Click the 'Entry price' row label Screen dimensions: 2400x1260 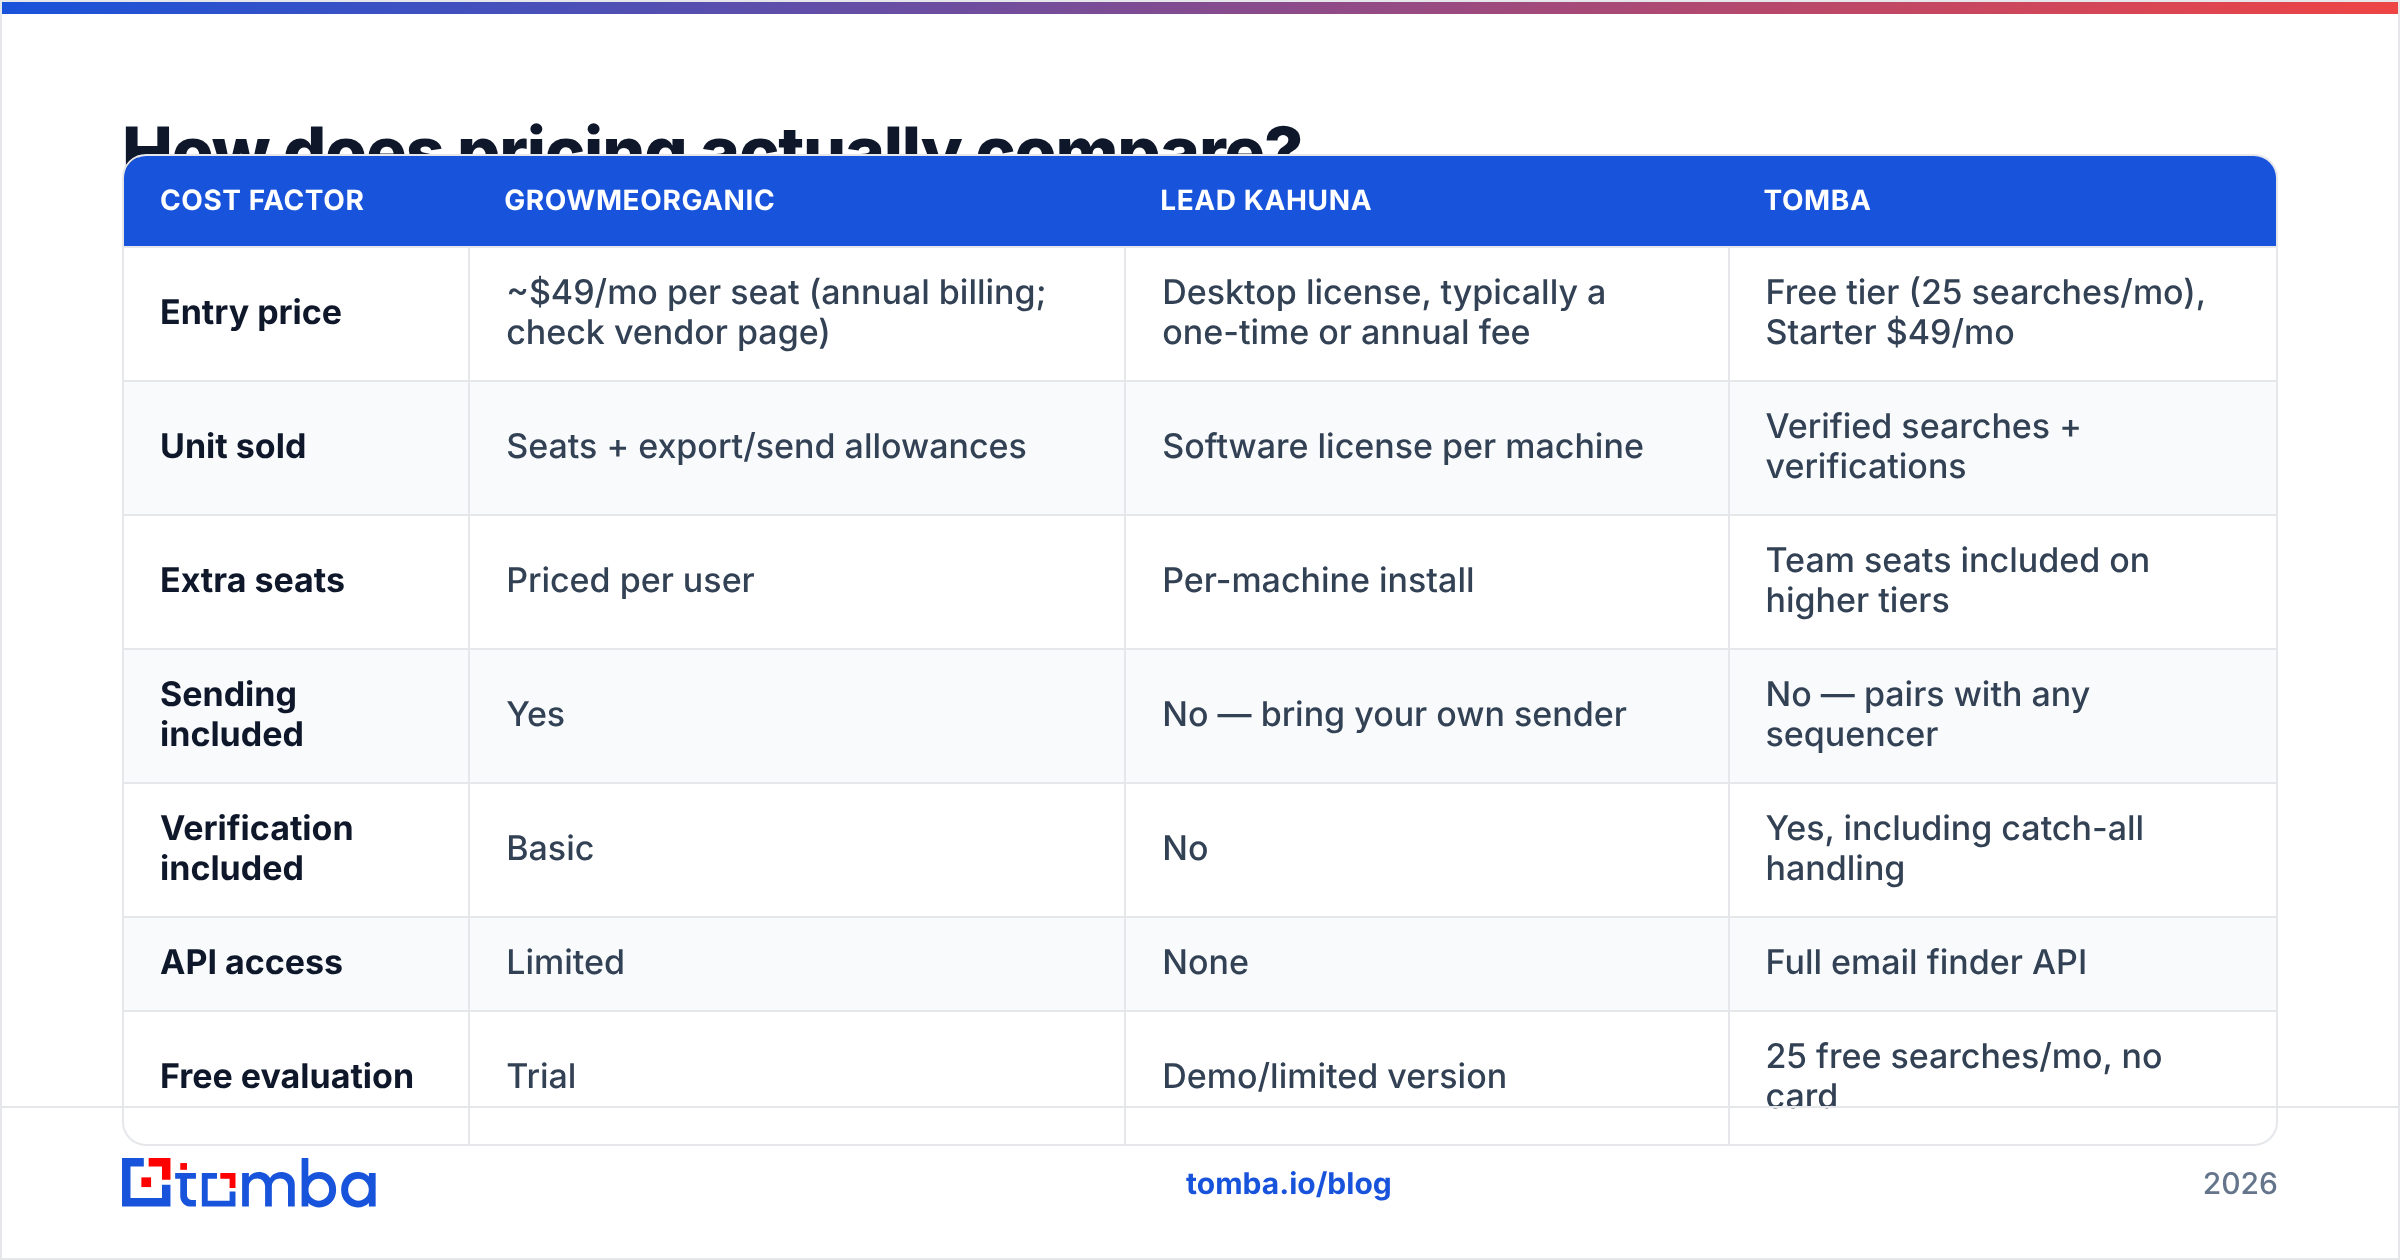click(x=251, y=313)
